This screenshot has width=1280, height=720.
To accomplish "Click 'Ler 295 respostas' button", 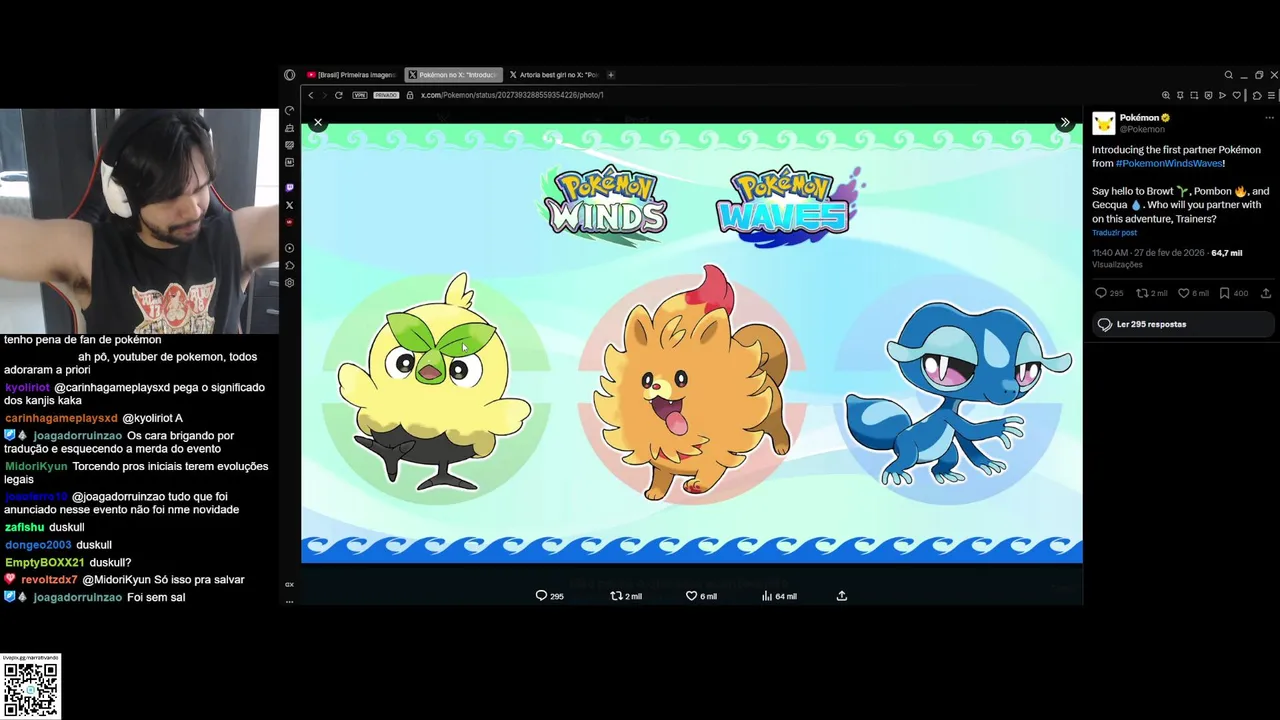I will (x=1182, y=324).
